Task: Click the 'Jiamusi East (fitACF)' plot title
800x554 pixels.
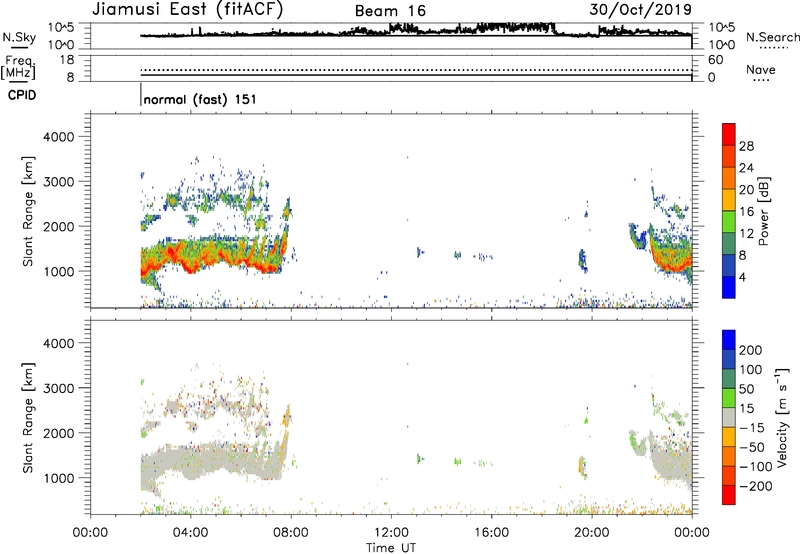Action: (187, 9)
